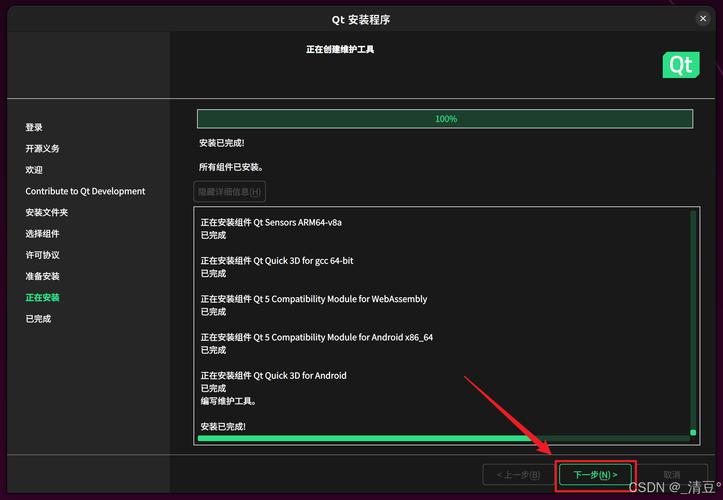Image resolution: width=723 pixels, height=500 pixels.
Task: Select the 安装文件夹 step in the sidebar
Action: [47, 212]
